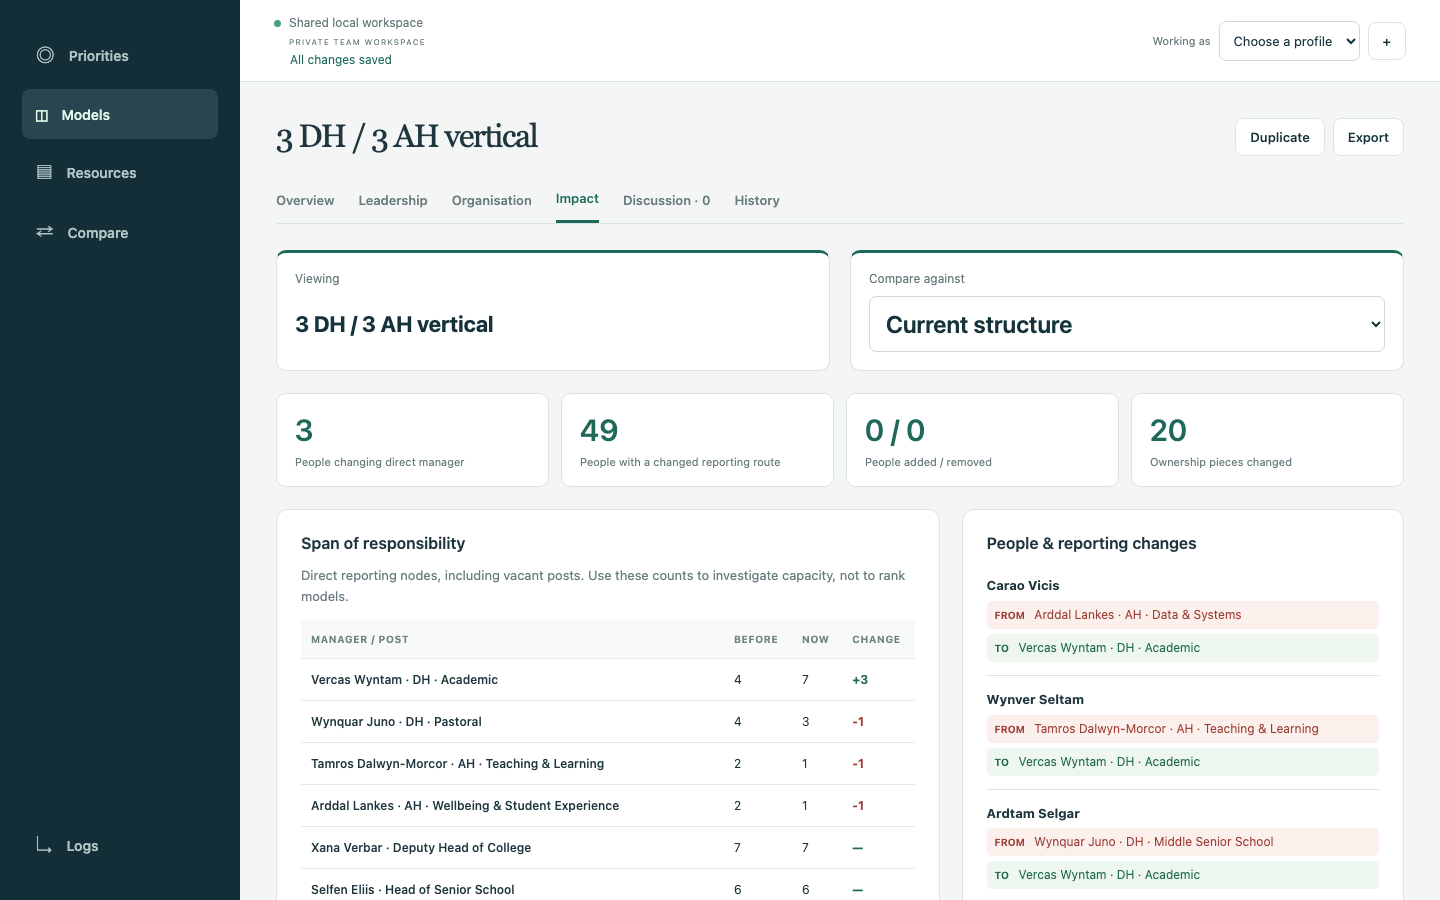Click the 'Ownership pieces changed' stat card
1440x900 pixels.
coord(1267,440)
